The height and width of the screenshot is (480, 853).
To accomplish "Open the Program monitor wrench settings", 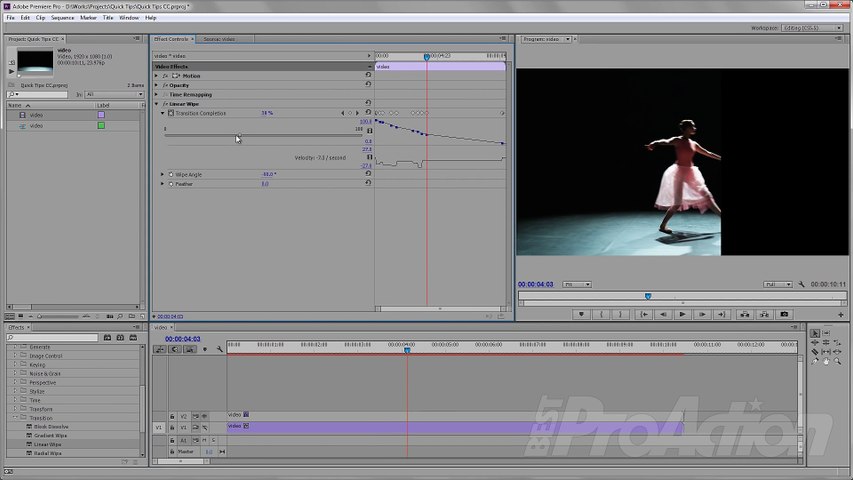I will [x=802, y=284].
